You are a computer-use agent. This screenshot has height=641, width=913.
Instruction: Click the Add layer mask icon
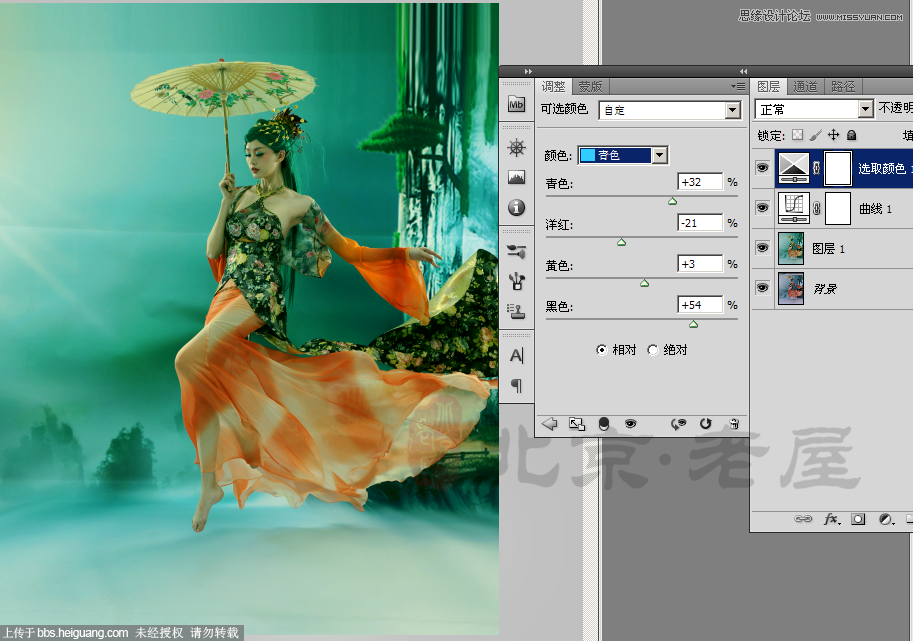[x=857, y=519]
